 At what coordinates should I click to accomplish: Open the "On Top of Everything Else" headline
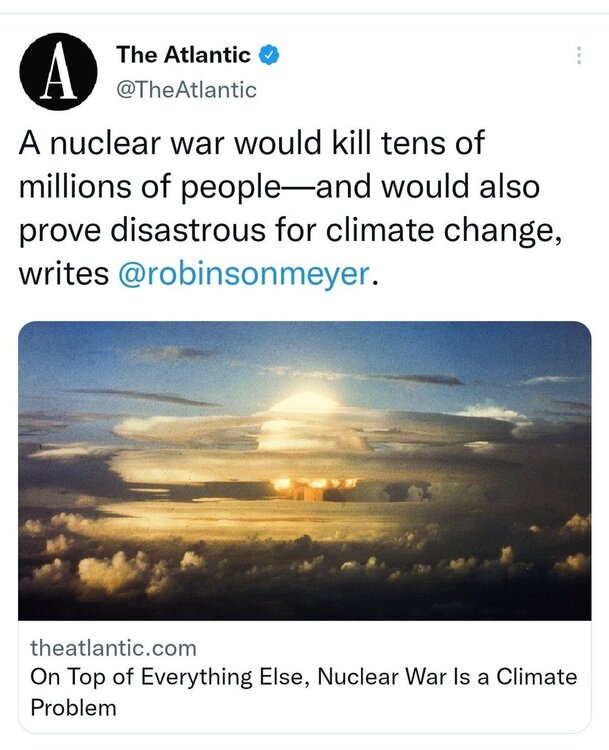pyautogui.click(x=170, y=677)
